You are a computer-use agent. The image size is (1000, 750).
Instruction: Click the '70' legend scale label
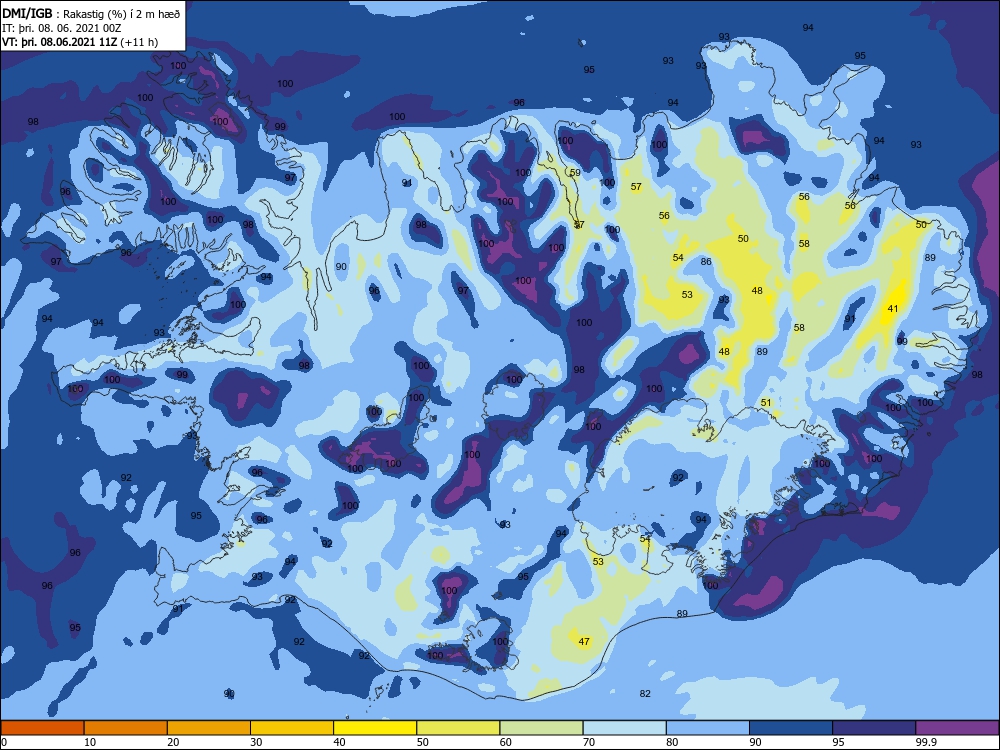click(x=589, y=742)
